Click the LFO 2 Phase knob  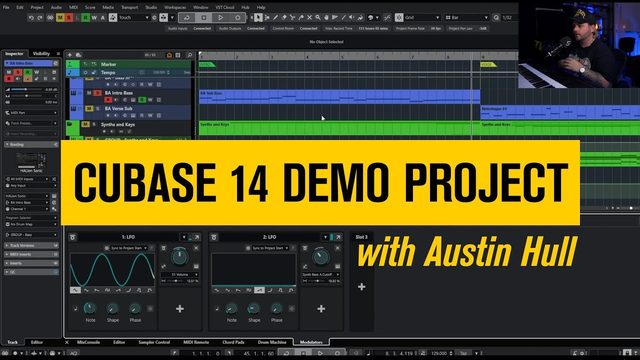[276, 308]
